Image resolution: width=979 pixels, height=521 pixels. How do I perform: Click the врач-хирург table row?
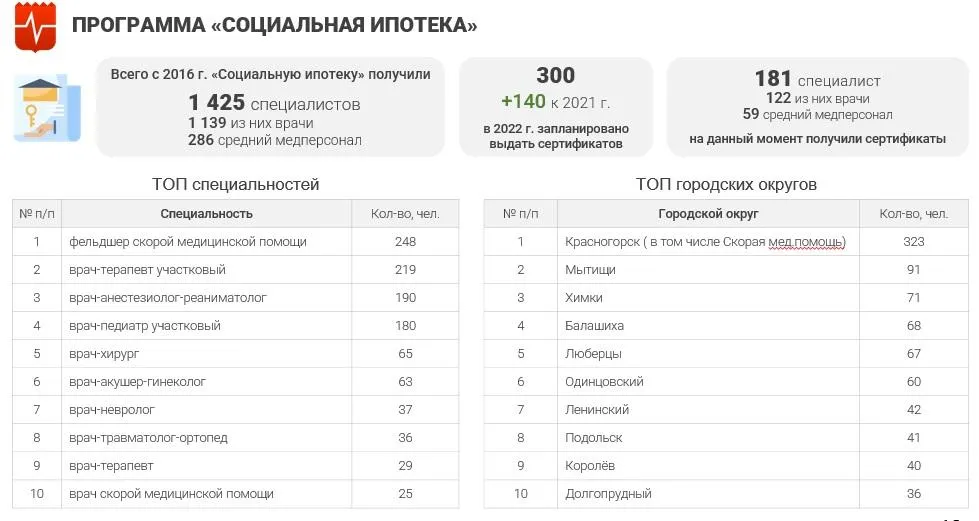click(x=235, y=354)
